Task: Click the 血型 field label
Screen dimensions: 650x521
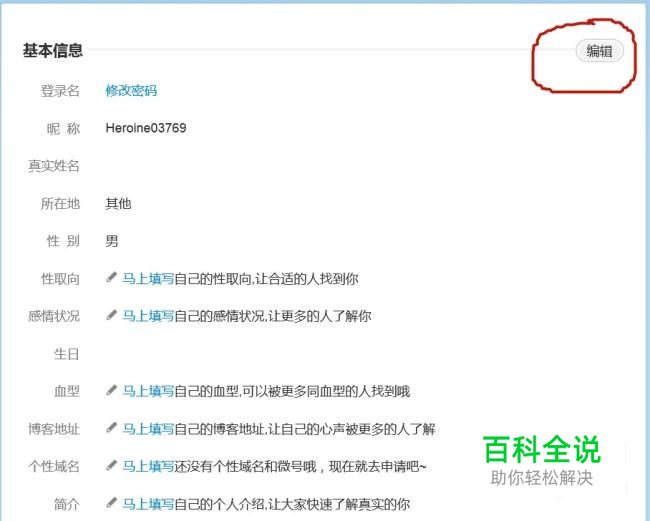Action: click(66, 391)
